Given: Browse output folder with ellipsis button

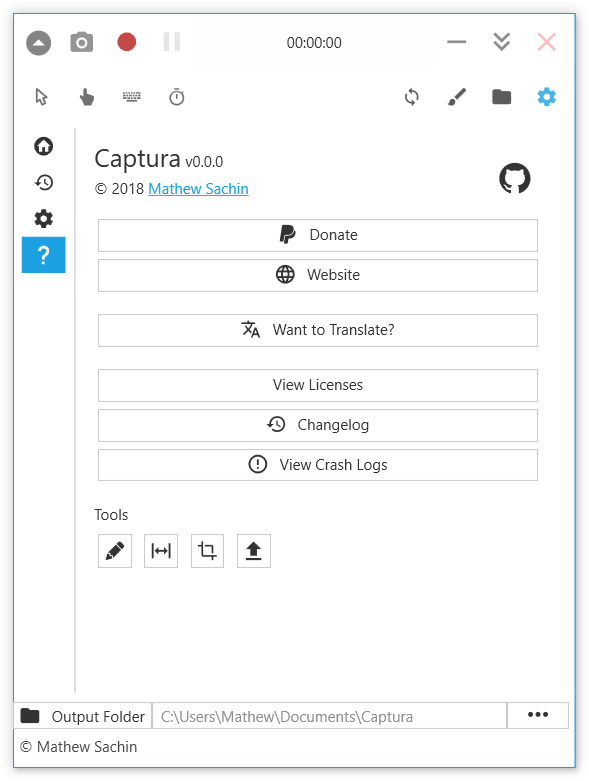Looking at the screenshot, I should [538, 715].
